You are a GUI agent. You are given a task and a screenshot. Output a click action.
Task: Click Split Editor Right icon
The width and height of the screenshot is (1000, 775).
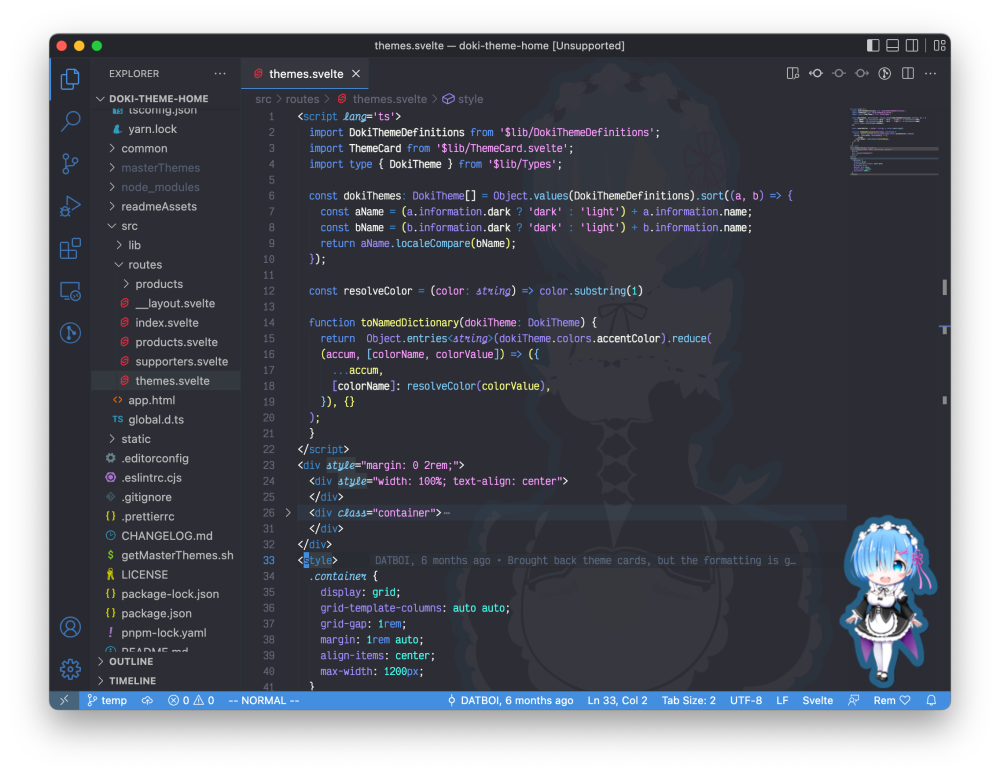click(x=908, y=73)
